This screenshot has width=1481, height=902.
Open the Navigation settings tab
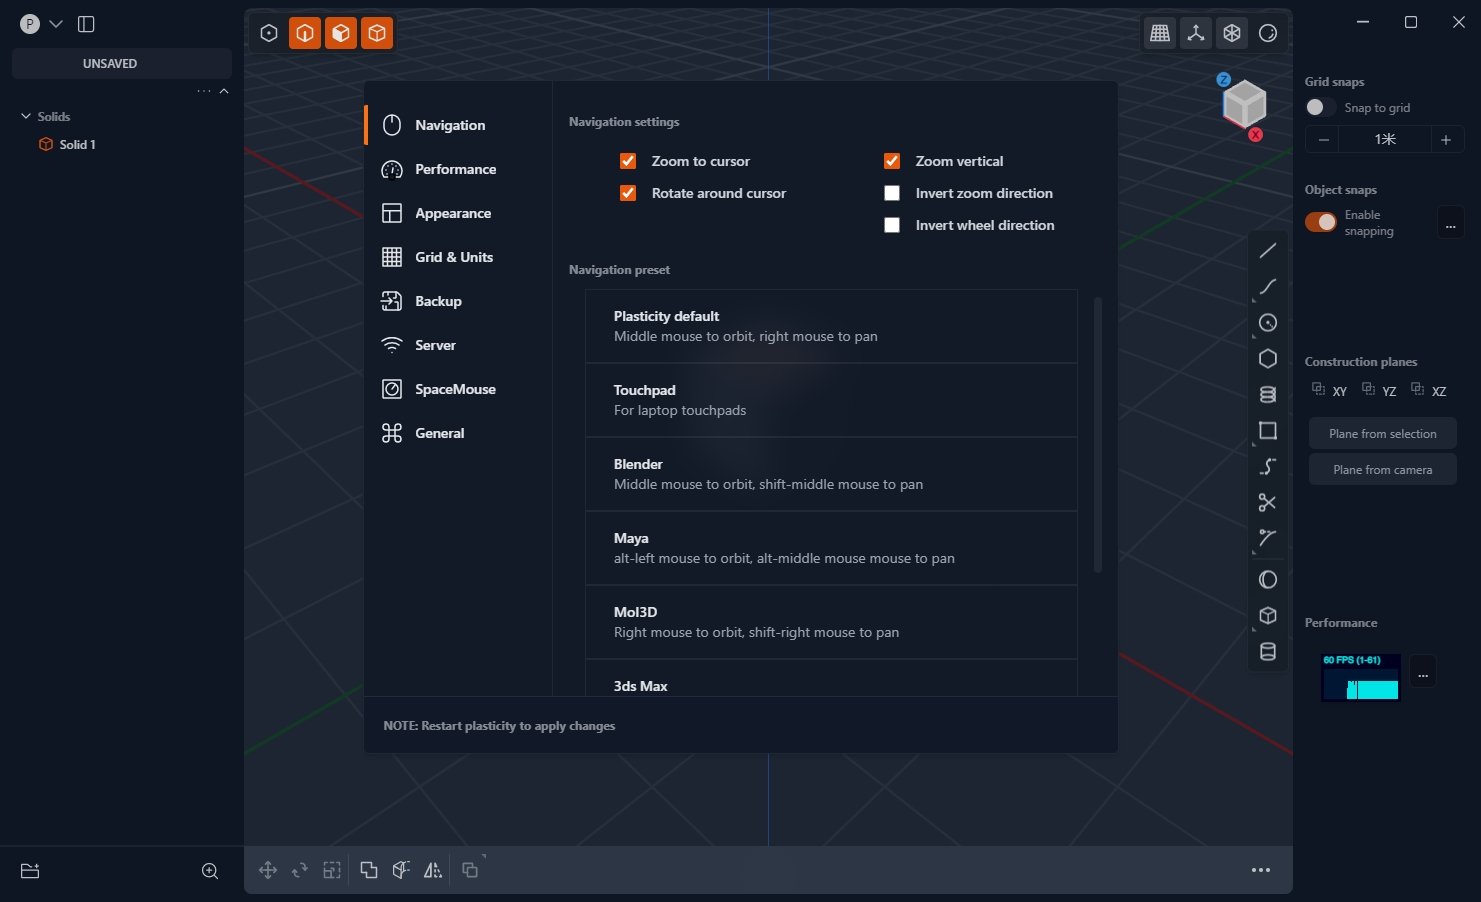point(458,125)
